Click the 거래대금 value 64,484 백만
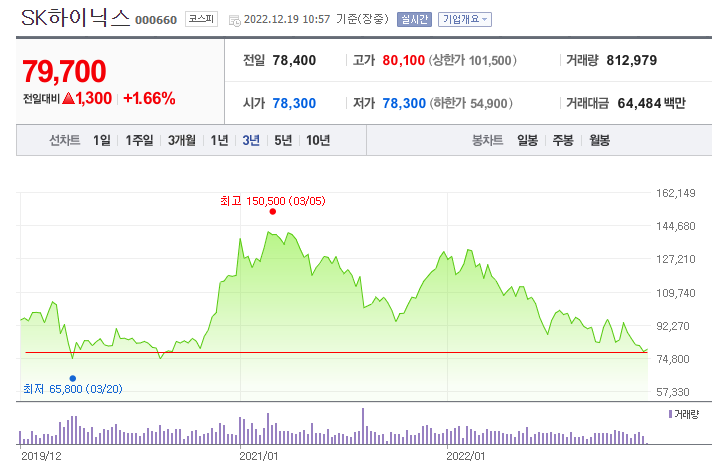Image resolution: width=712 pixels, height=471 pixels. coord(652,104)
